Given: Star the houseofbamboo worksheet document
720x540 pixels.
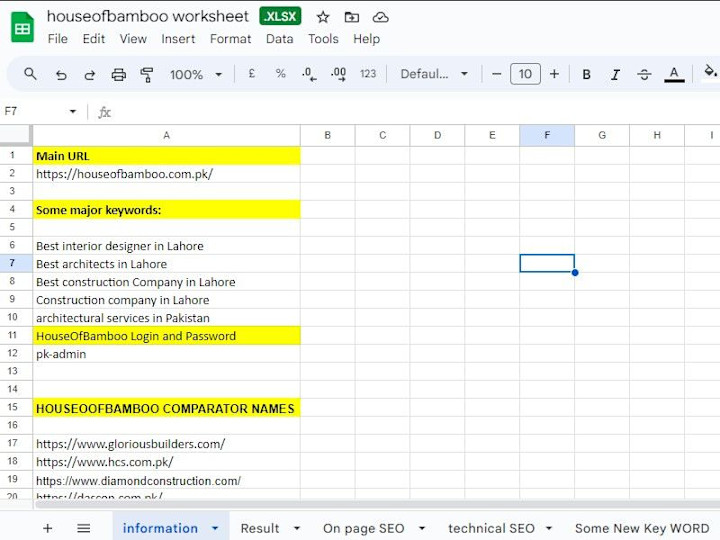Looking at the screenshot, I should 323,17.
